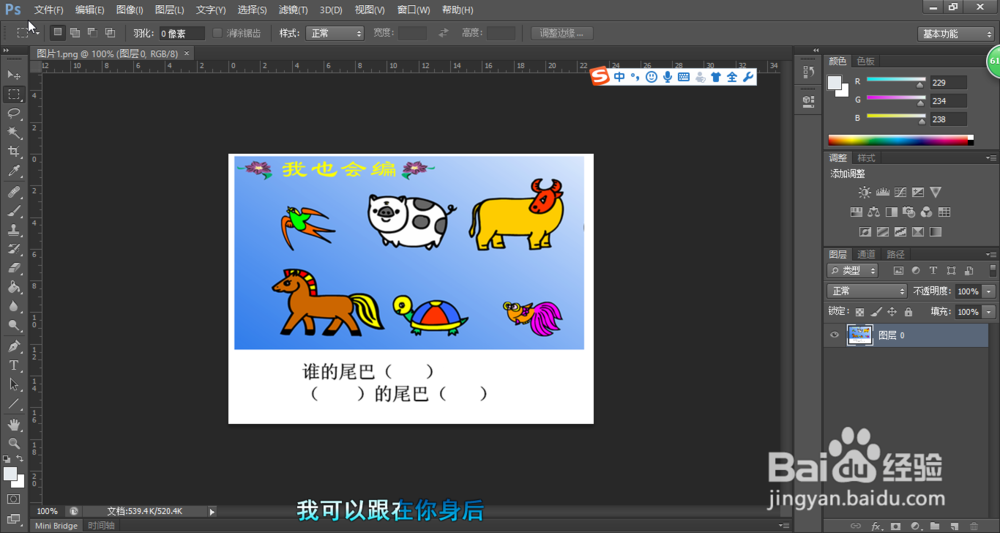
Task: Select the 图层 0 layer thumbnail
Action: click(x=860, y=335)
